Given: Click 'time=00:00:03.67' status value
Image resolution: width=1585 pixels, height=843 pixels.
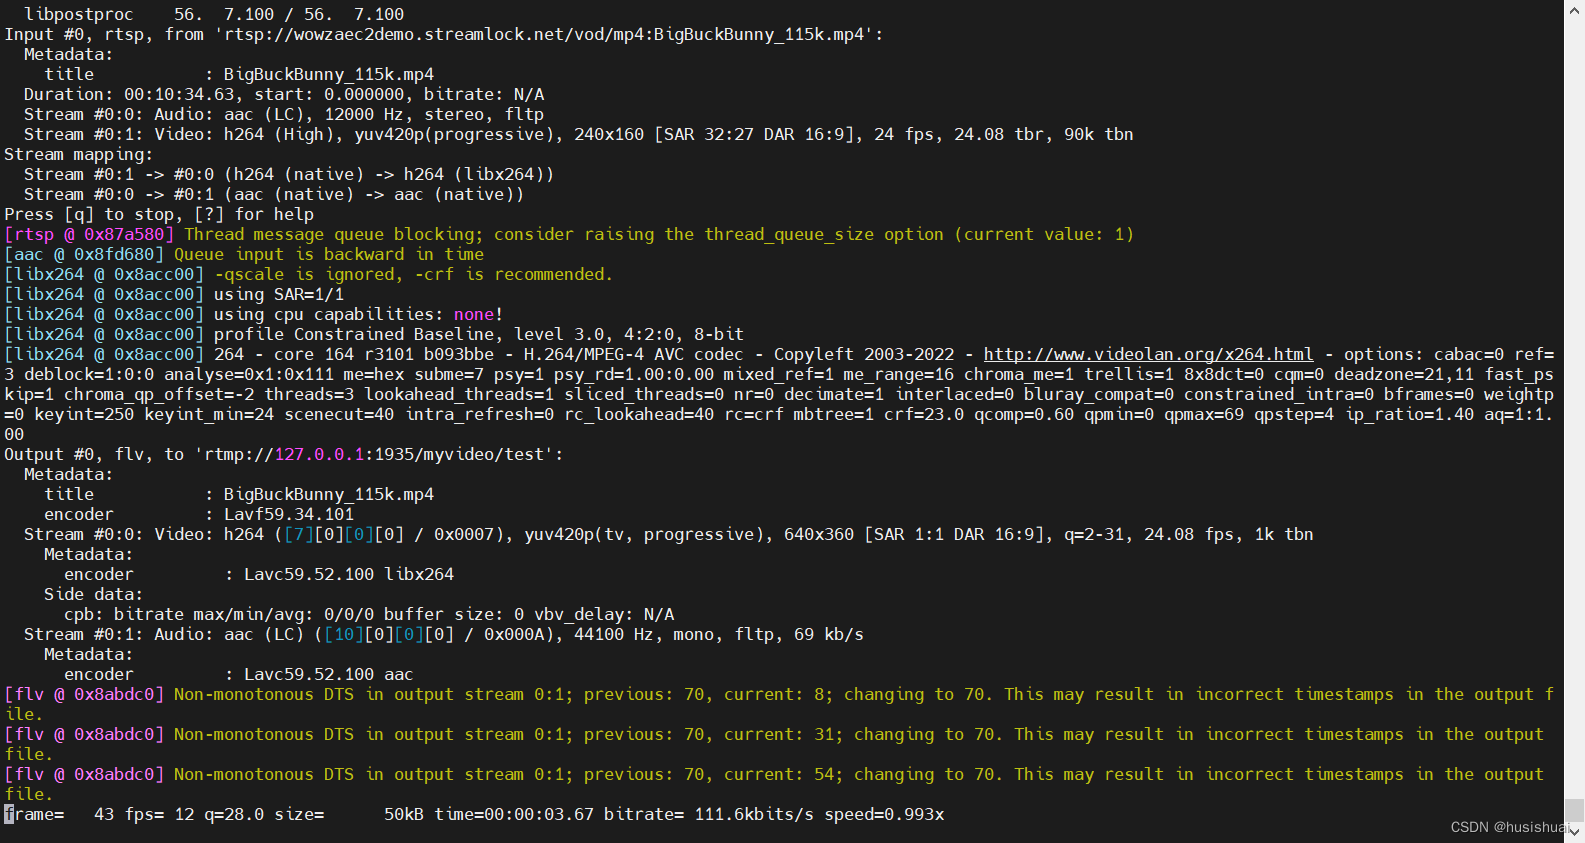Looking at the screenshot, I should pyautogui.click(x=514, y=814).
